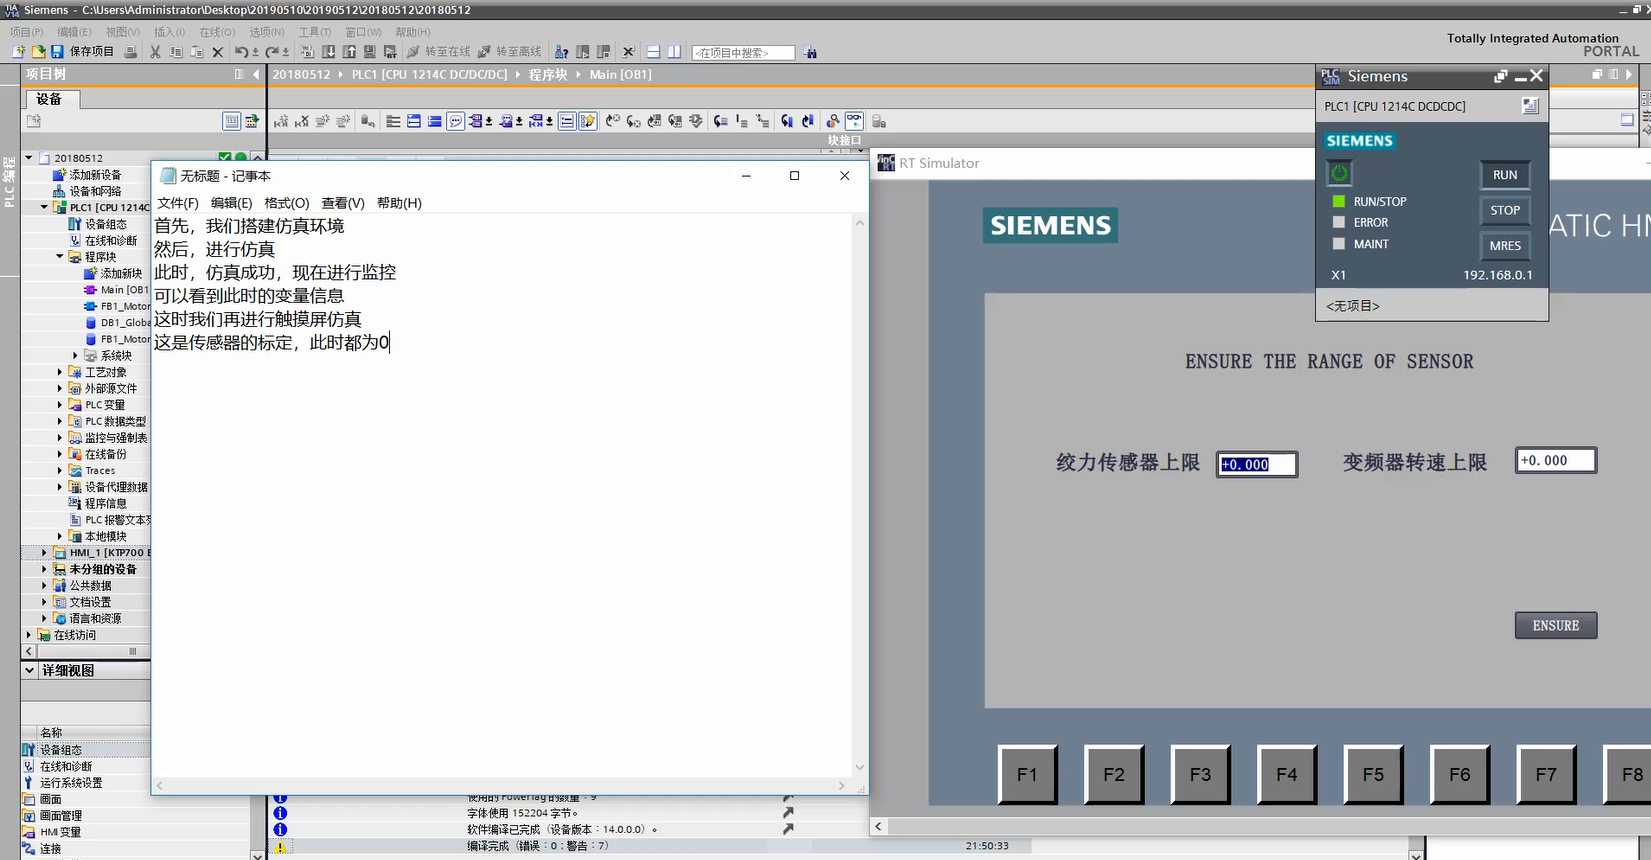
Task: Click the undo arrow icon
Action: [241, 51]
